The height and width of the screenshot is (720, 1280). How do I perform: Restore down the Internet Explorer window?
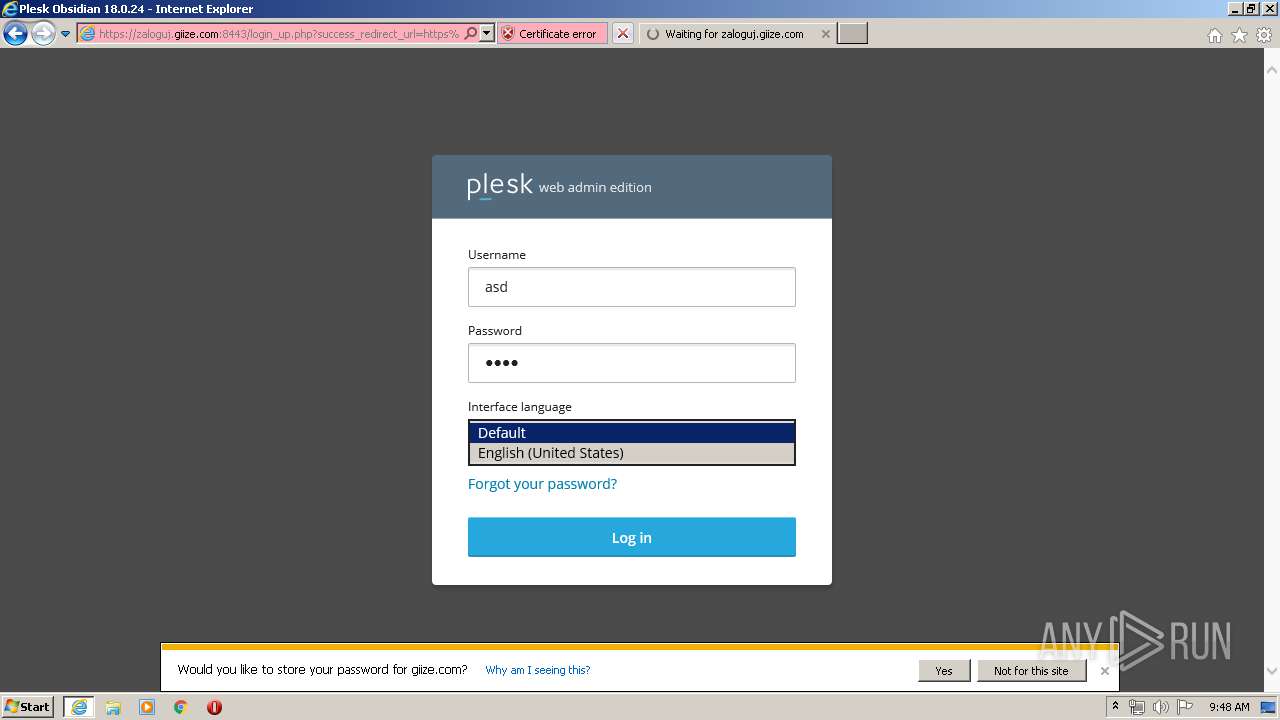1251,8
